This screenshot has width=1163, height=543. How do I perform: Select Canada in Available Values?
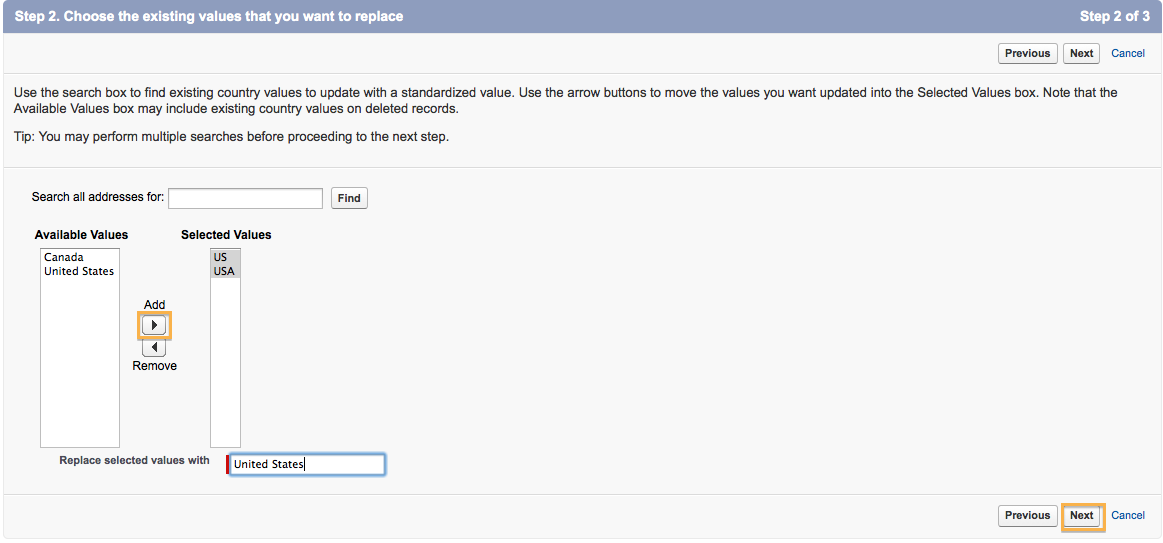click(x=64, y=257)
